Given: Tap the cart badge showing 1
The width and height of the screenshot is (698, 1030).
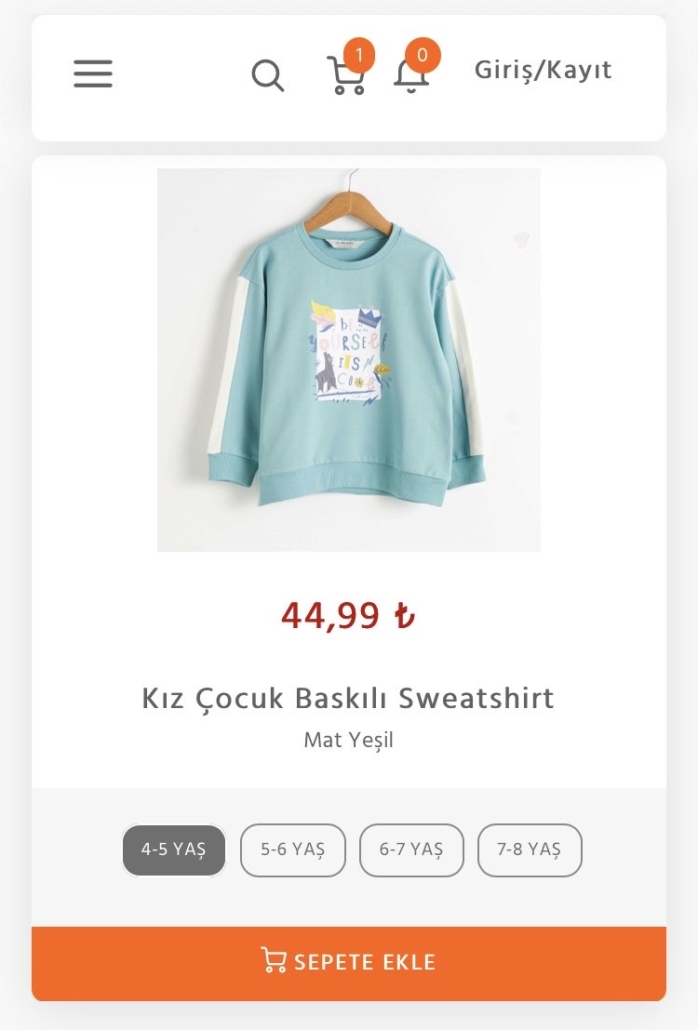Looking at the screenshot, I should coord(359,55).
